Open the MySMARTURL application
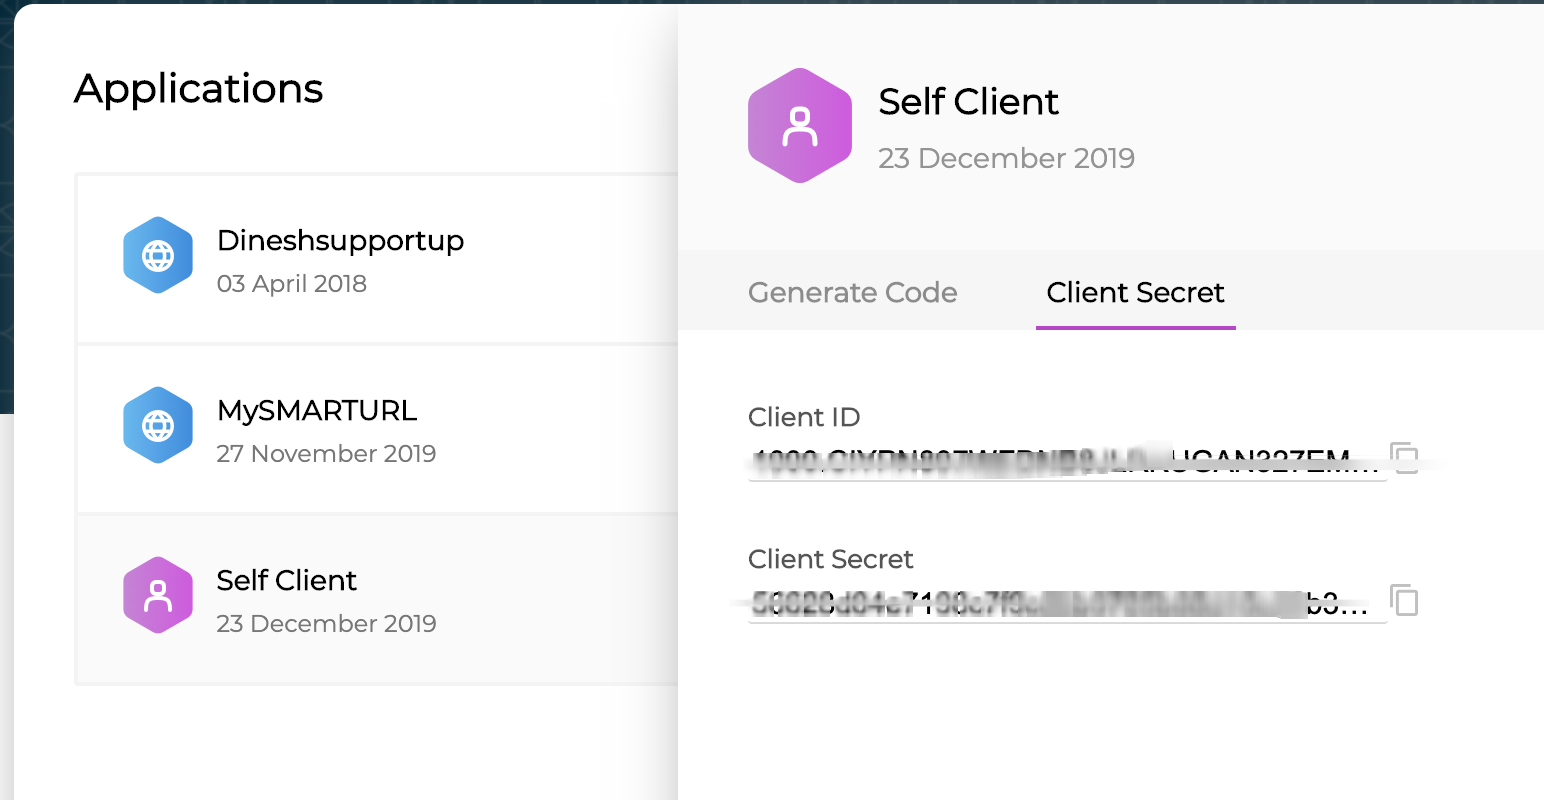 [377, 429]
